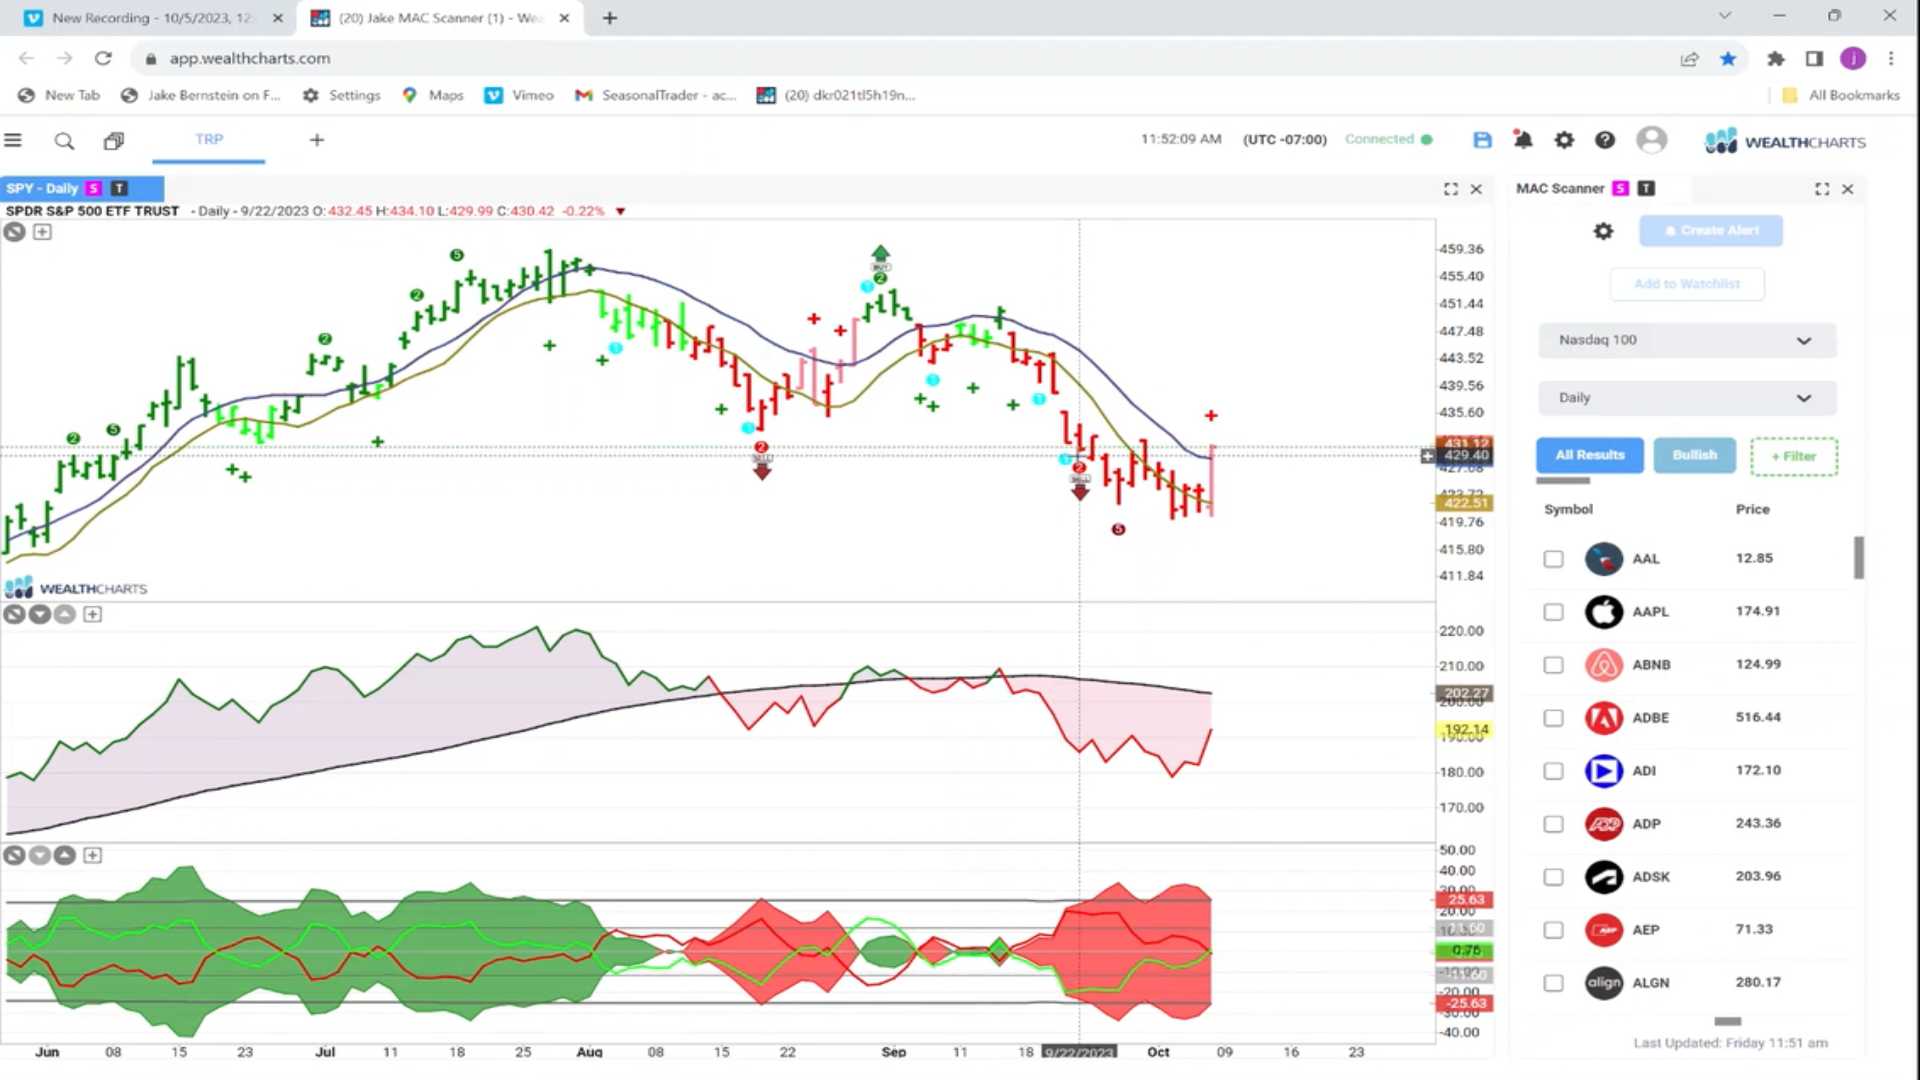Click the S badge on MAC Scanner
This screenshot has height=1080, width=1920.
(1620, 188)
